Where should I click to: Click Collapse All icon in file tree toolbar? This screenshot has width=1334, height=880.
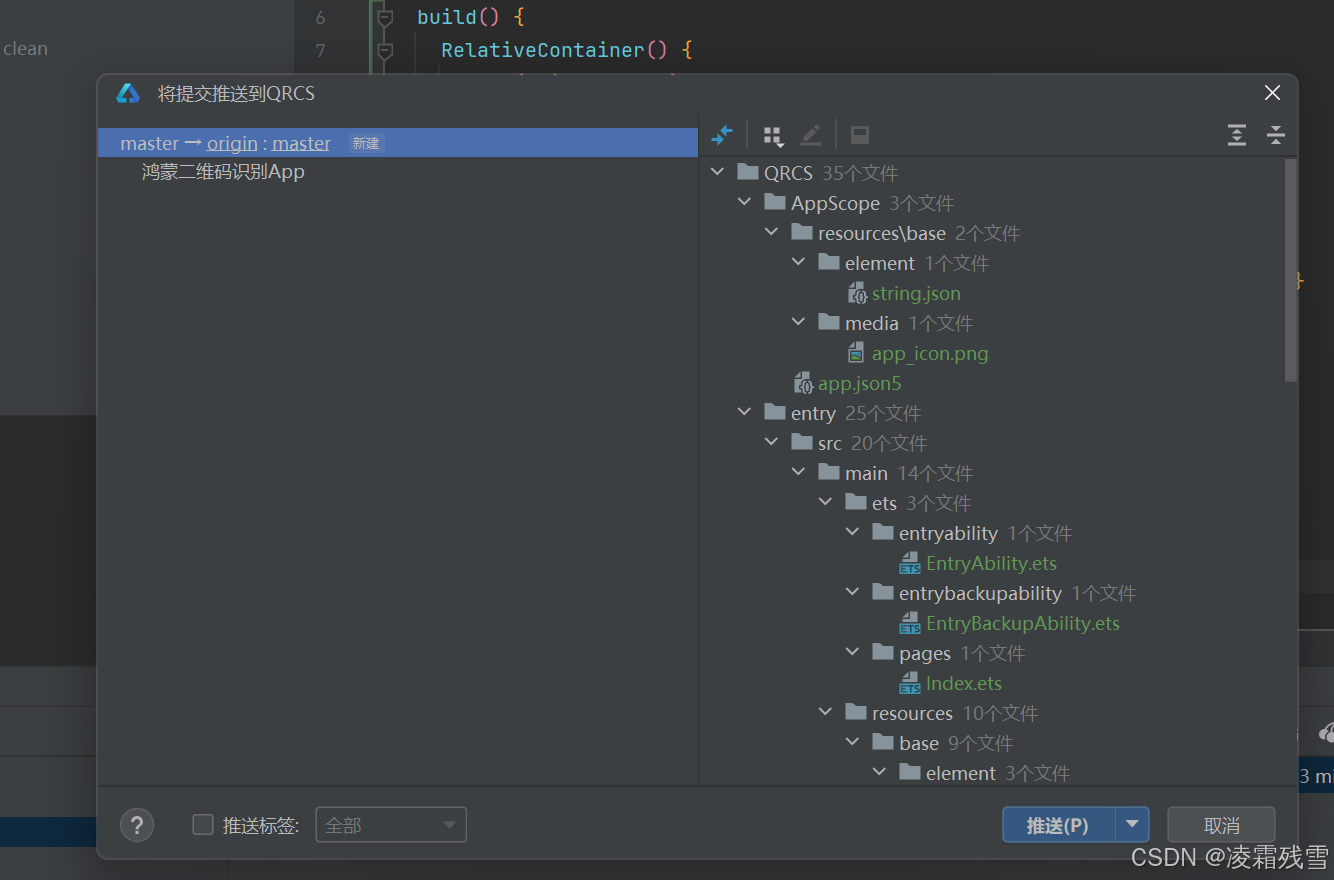click(1275, 135)
